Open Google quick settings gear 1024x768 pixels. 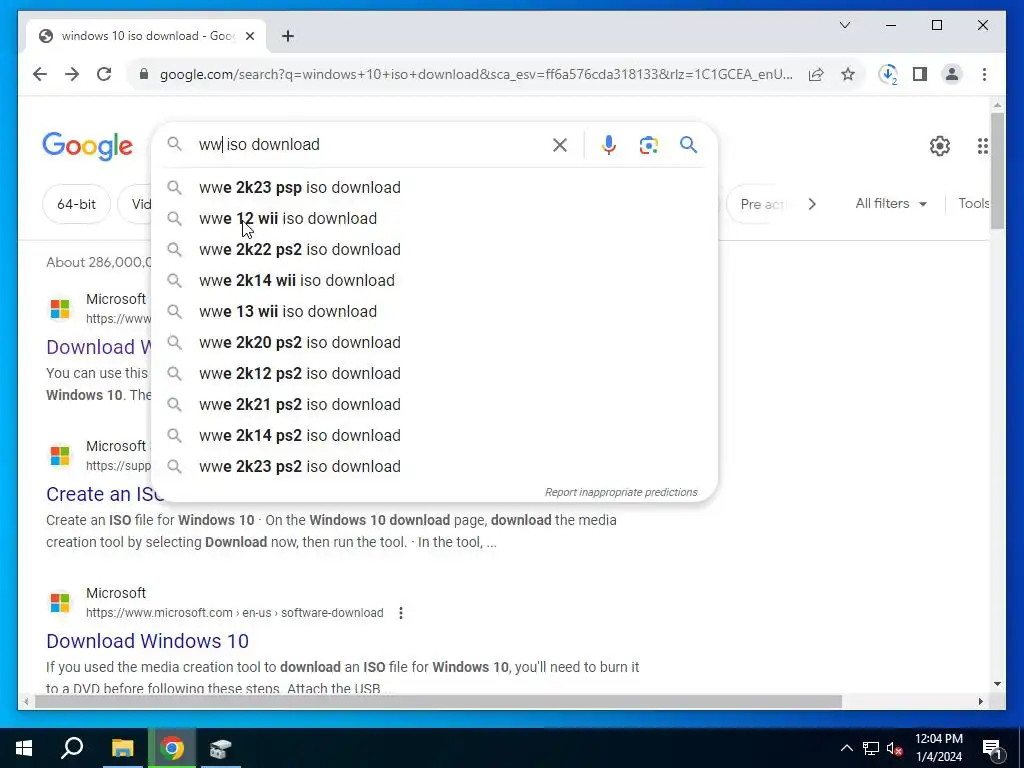[x=939, y=146]
